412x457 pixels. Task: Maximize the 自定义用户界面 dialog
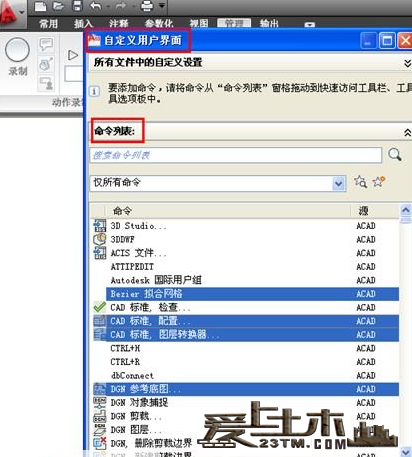pos(387,41)
